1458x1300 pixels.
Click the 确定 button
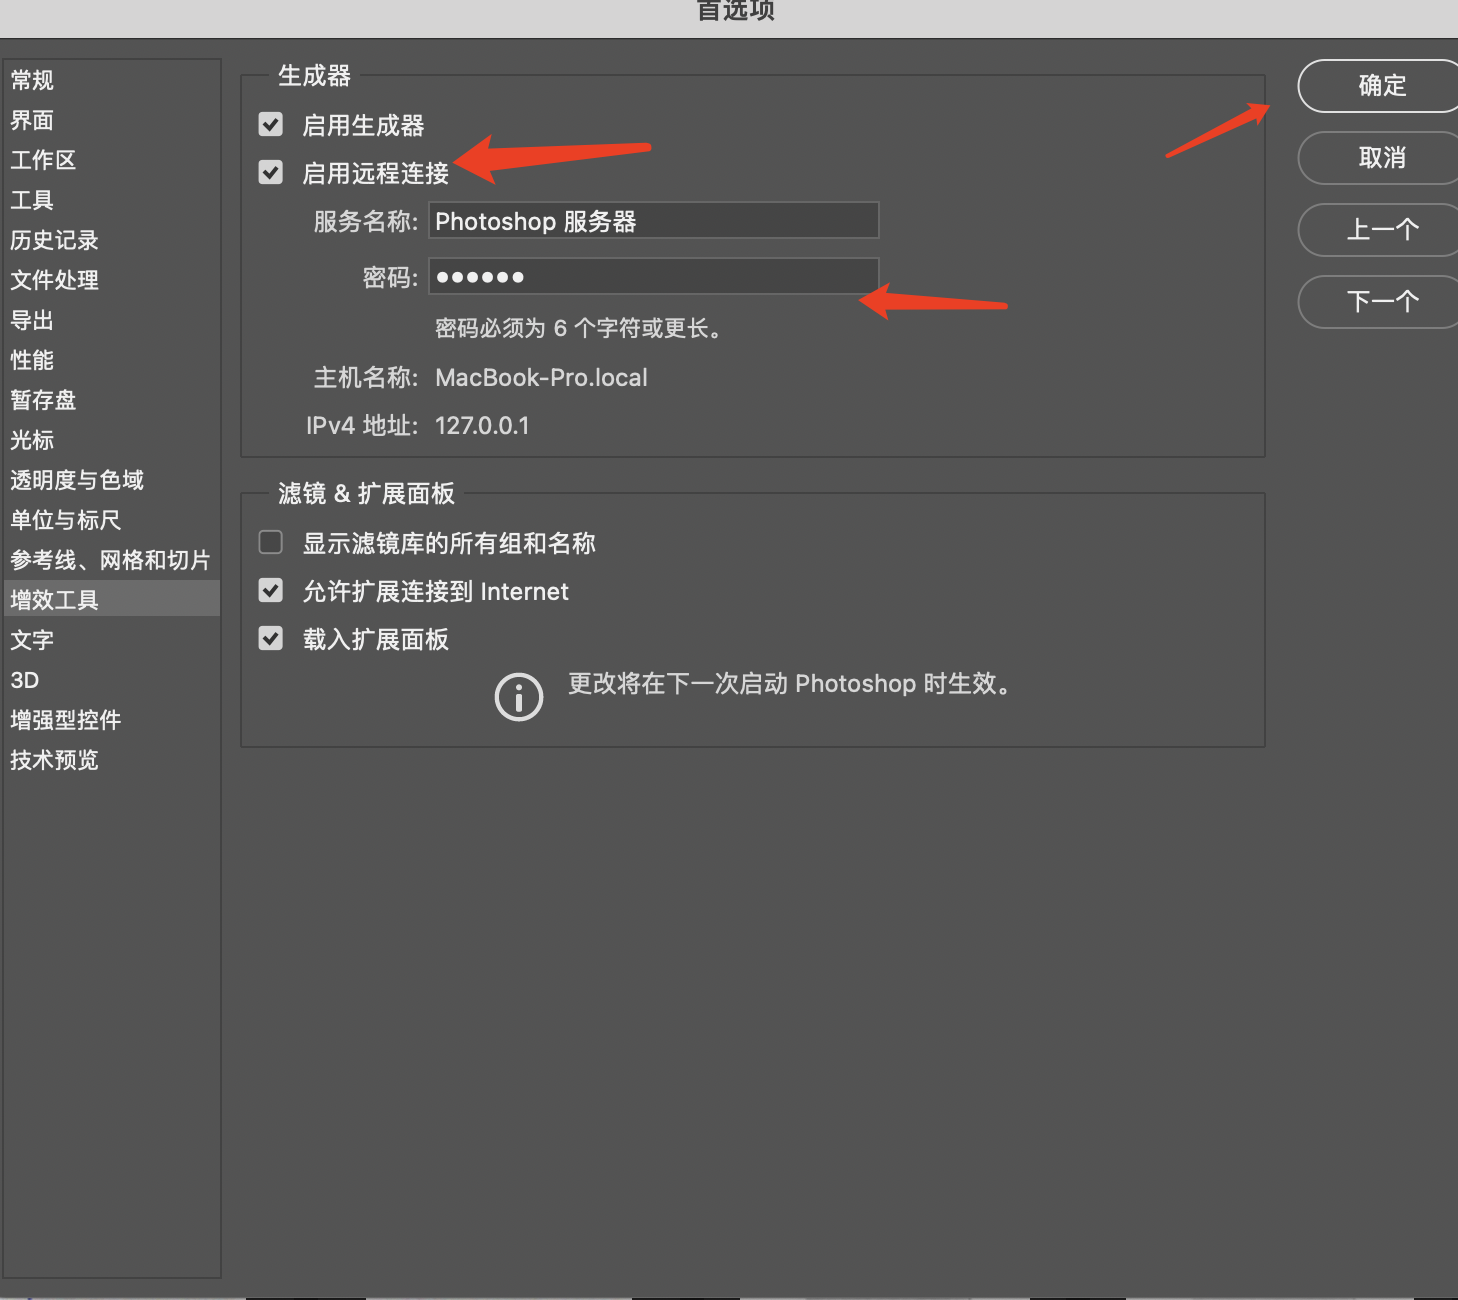(x=1380, y=86)
